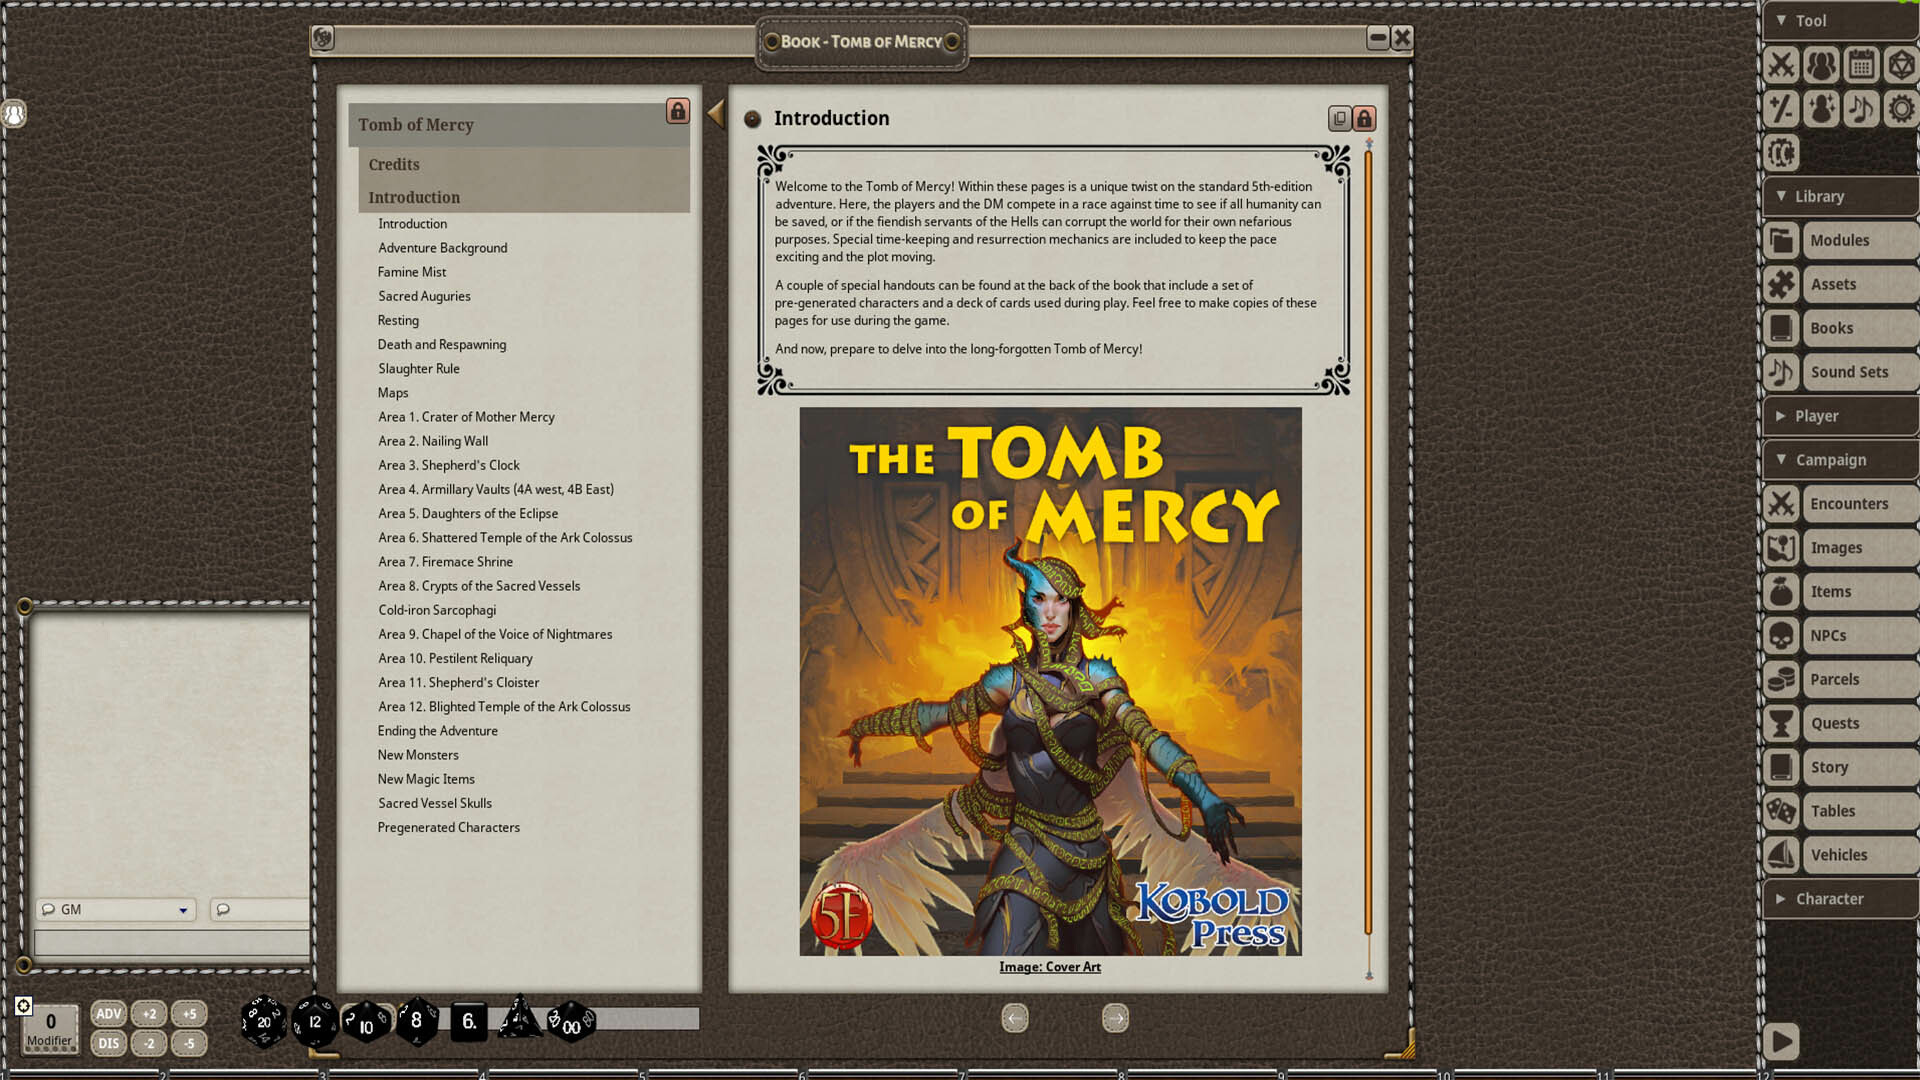Toggle the ADV advantage button
Screen dimensions: 1920x1080
click(x=108, y=1013)
